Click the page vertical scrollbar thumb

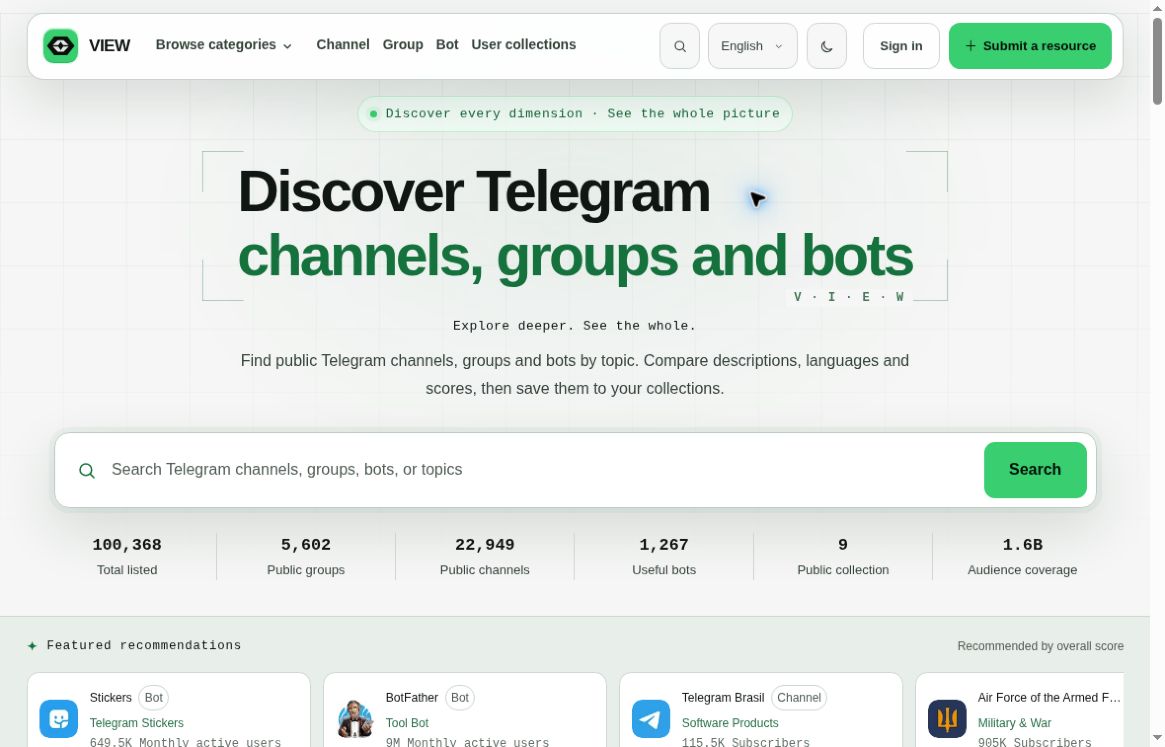click(1157, 61)
